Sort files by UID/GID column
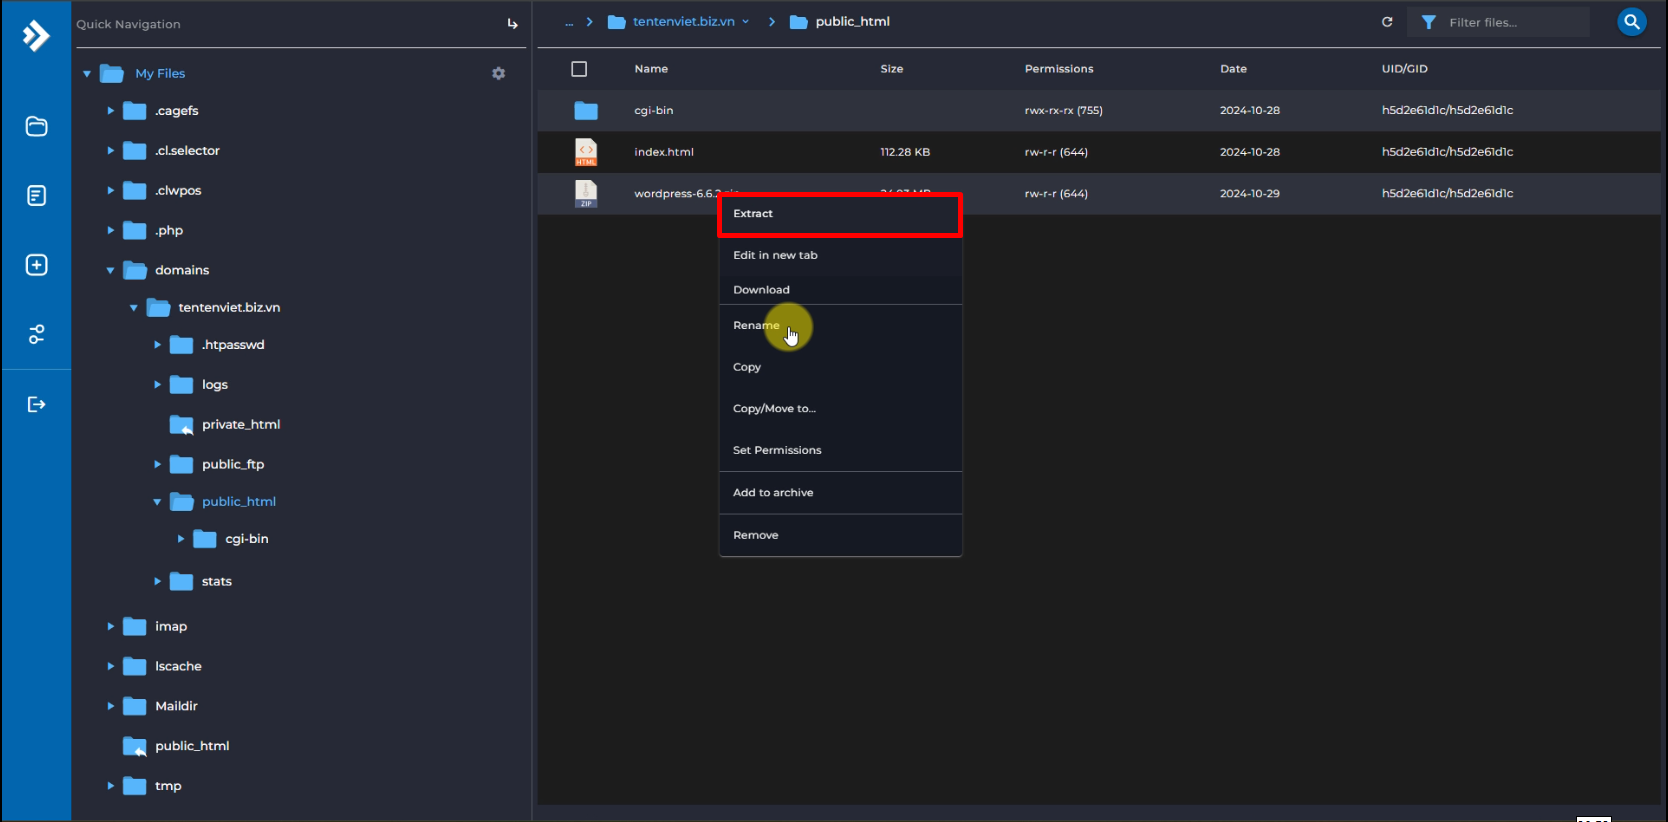1668x822 pixels. tap(1405, 69)
